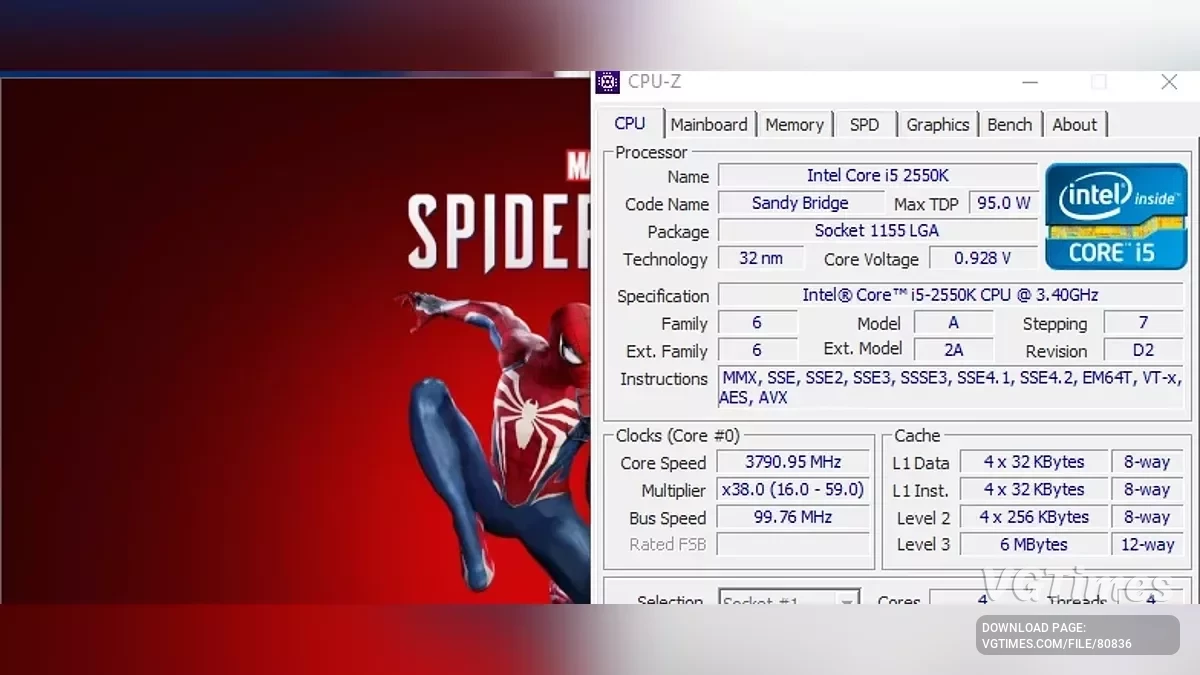This screenshot has width=1200, height=675.
Task: Switch to the Mainboard tab
Action: (710, 124)
